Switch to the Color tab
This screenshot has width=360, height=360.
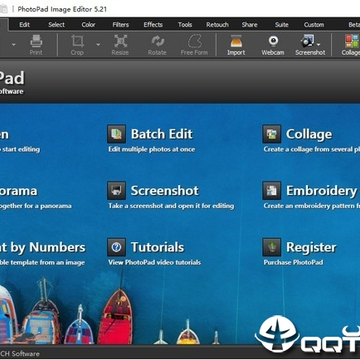pos(88,25)
